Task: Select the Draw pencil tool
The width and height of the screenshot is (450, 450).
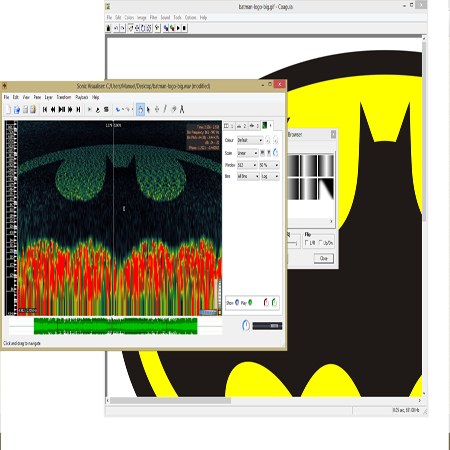Action: [x=165, y=109]
